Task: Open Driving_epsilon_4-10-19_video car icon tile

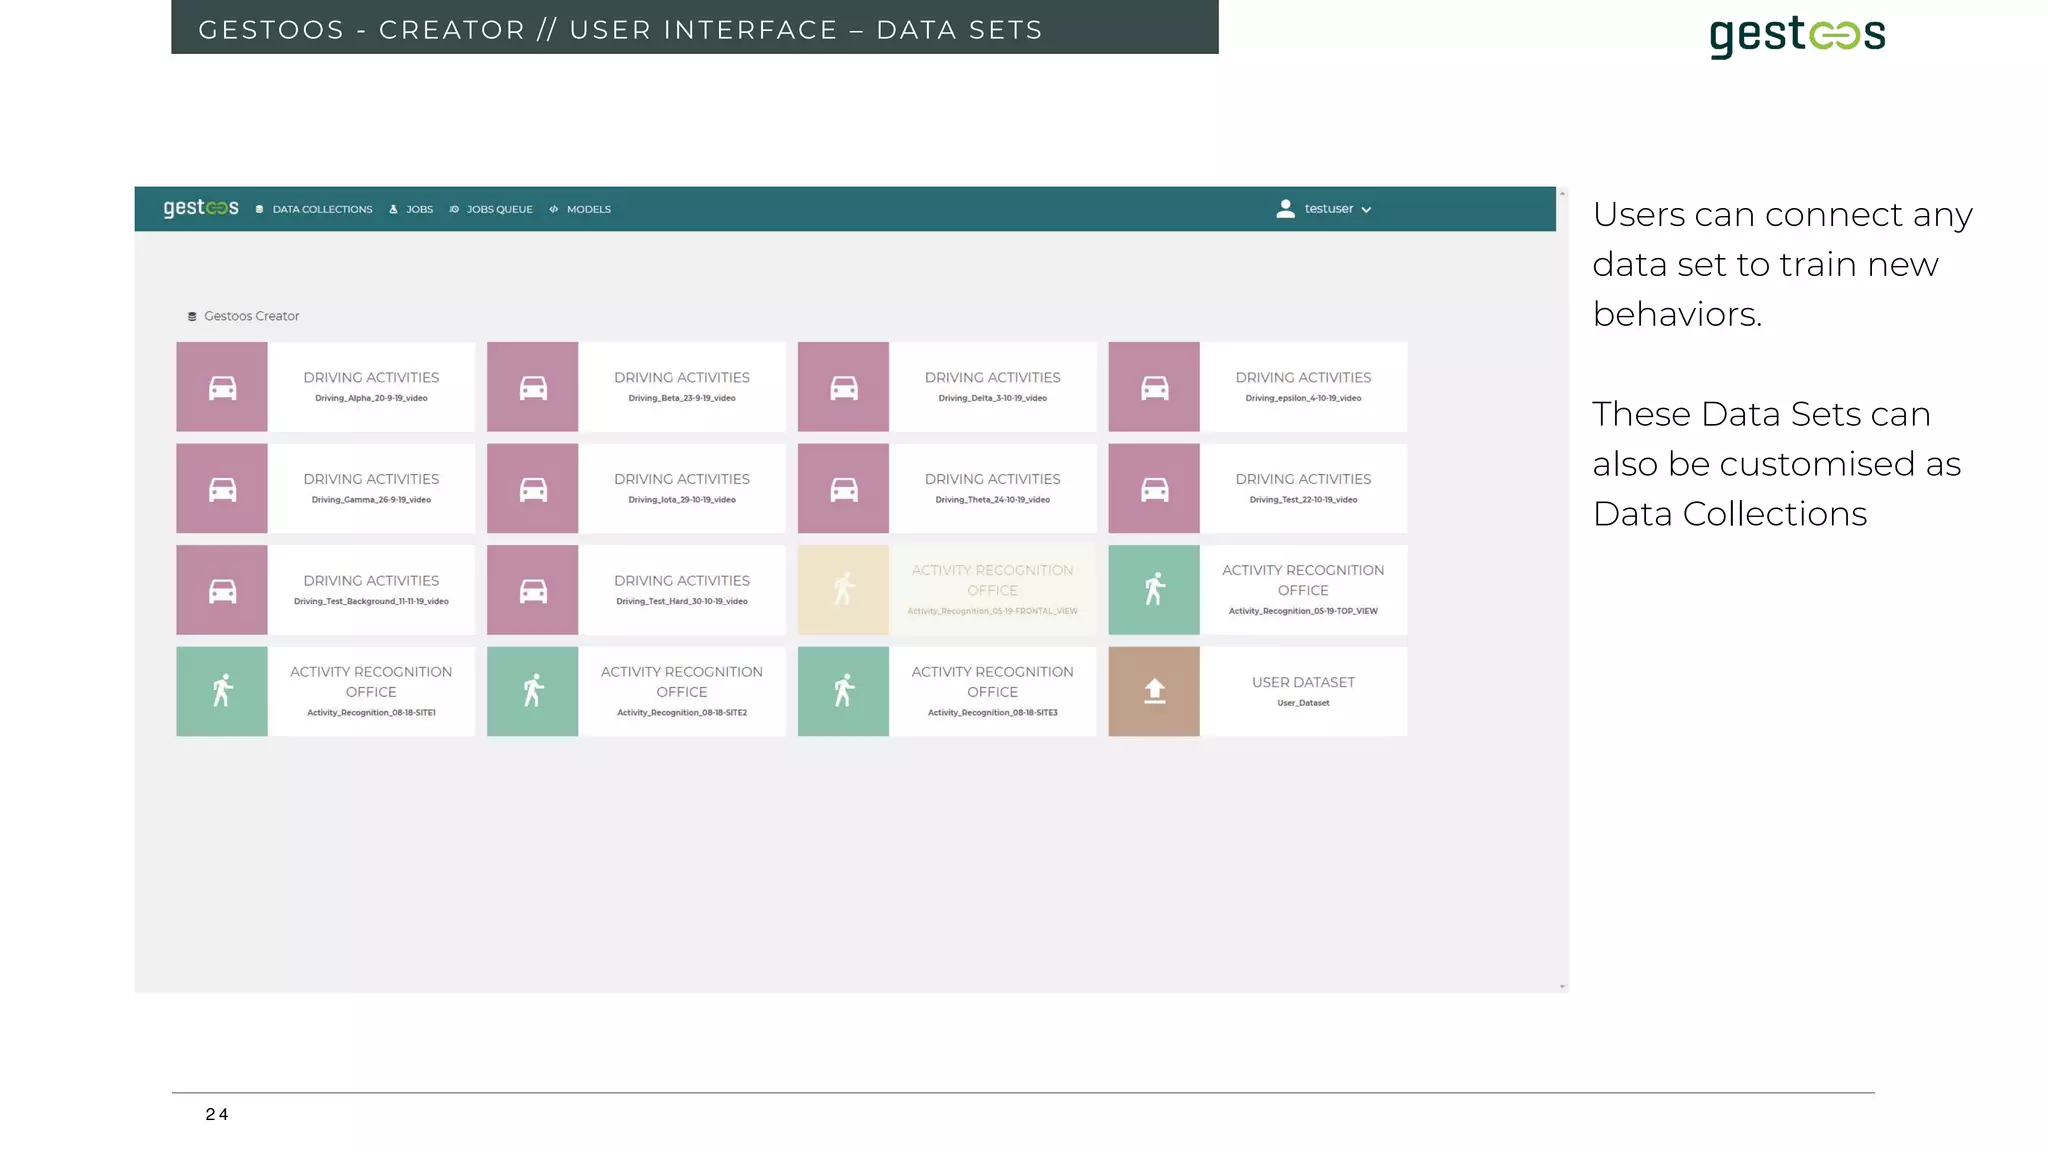Action: tap(1154, 387)
